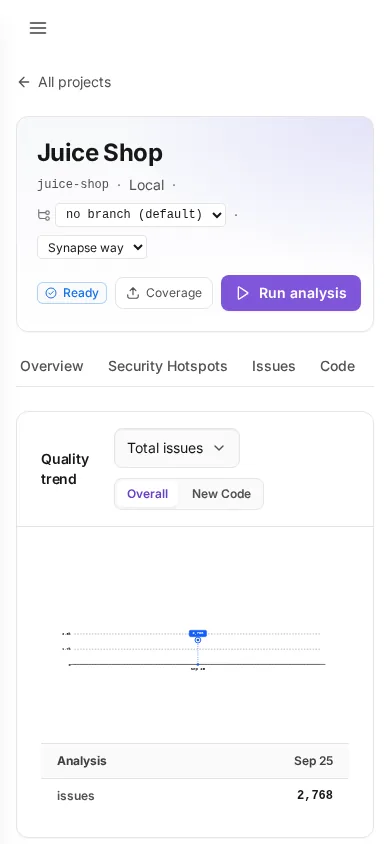Open the no branch (default) dropdown
The width and height of the screenshot is (390, 844).
140,215
